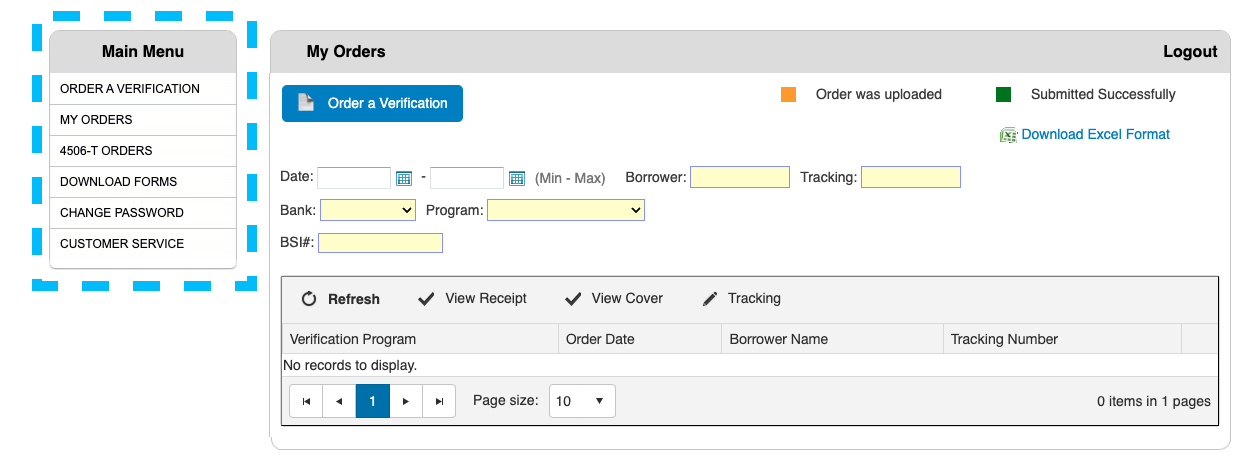1248x473 pixels.
Task: Click the 'Order was uploaded' legend text
Action: coord(879,94)
